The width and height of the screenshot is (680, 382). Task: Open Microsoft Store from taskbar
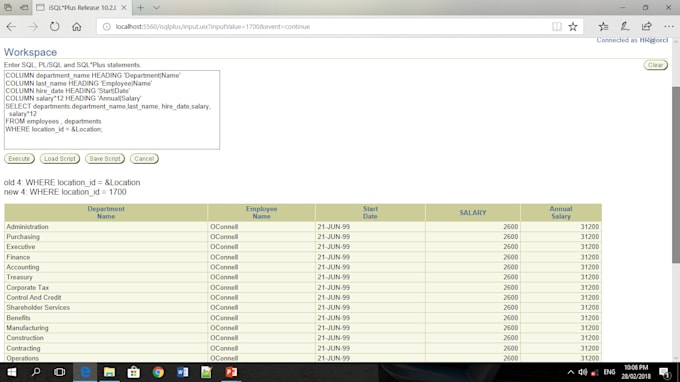point(134,372)
